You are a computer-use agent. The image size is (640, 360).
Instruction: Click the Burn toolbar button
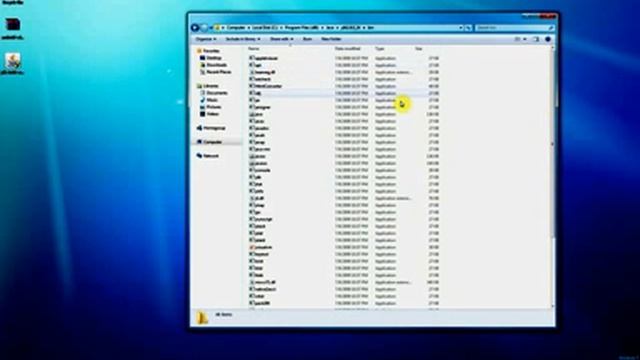point(307,39)
